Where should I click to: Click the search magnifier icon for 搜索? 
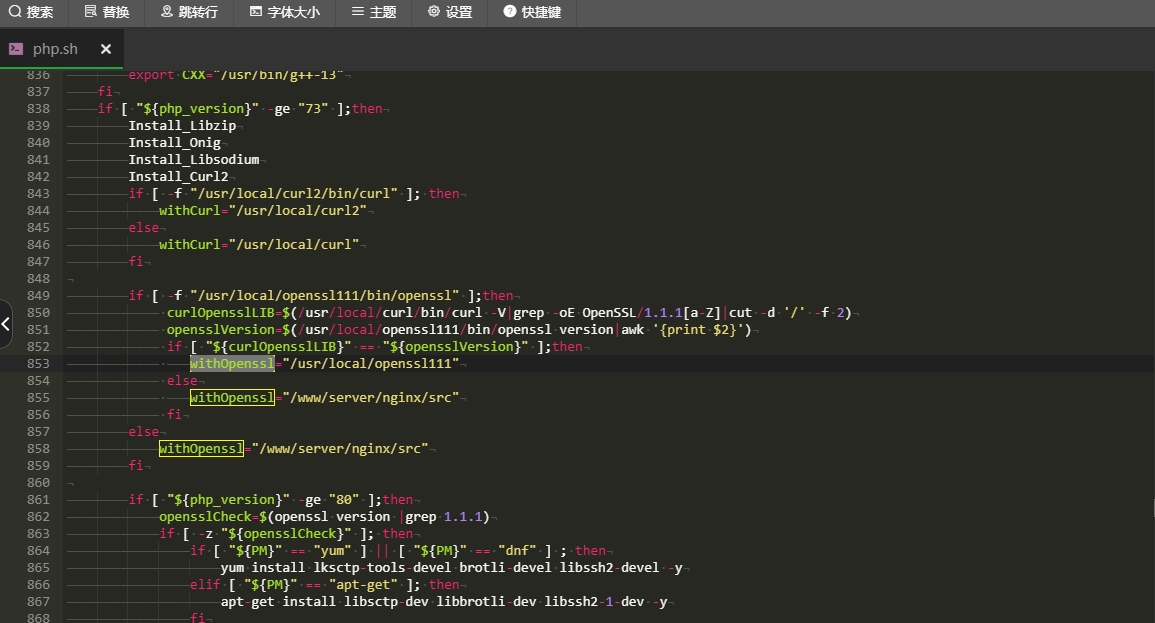pyautogui.click(x=15, y=12)
